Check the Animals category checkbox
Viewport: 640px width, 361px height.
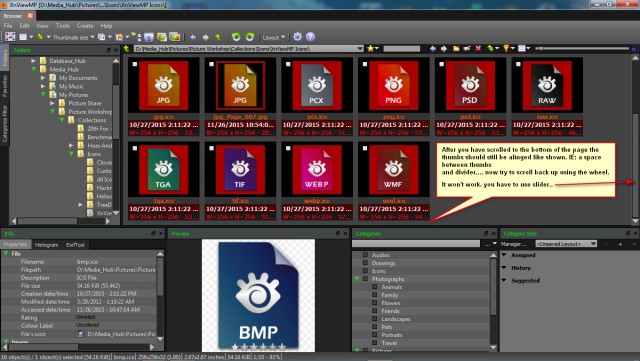[x=374, y=287]
